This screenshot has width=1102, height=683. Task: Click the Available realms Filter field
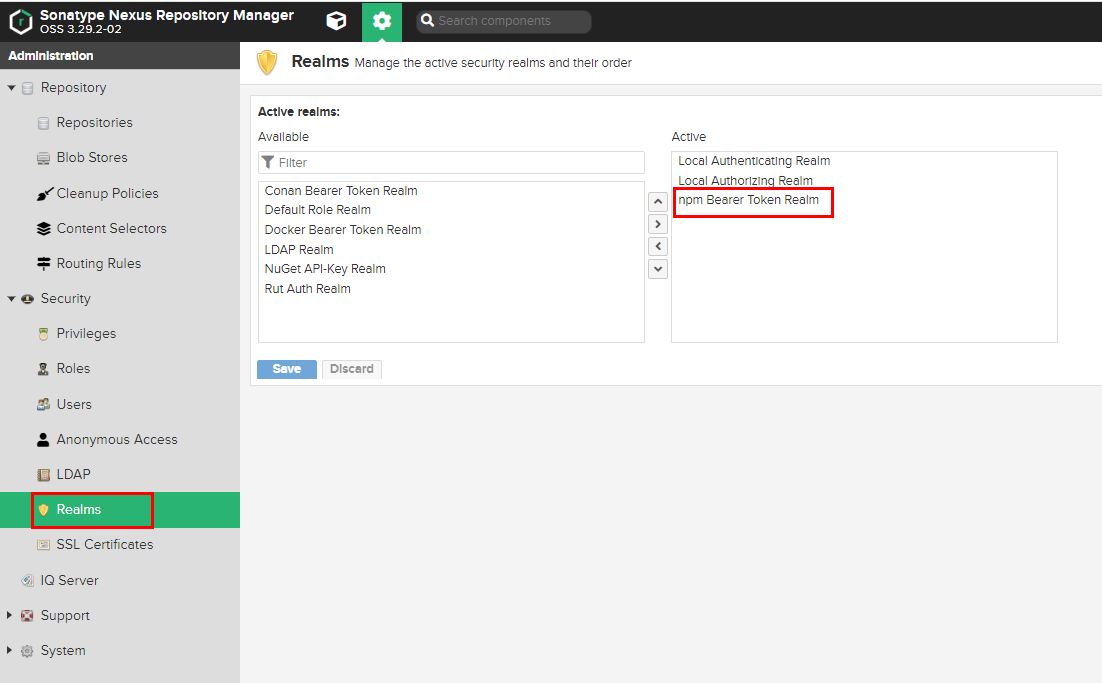point(451,162)
